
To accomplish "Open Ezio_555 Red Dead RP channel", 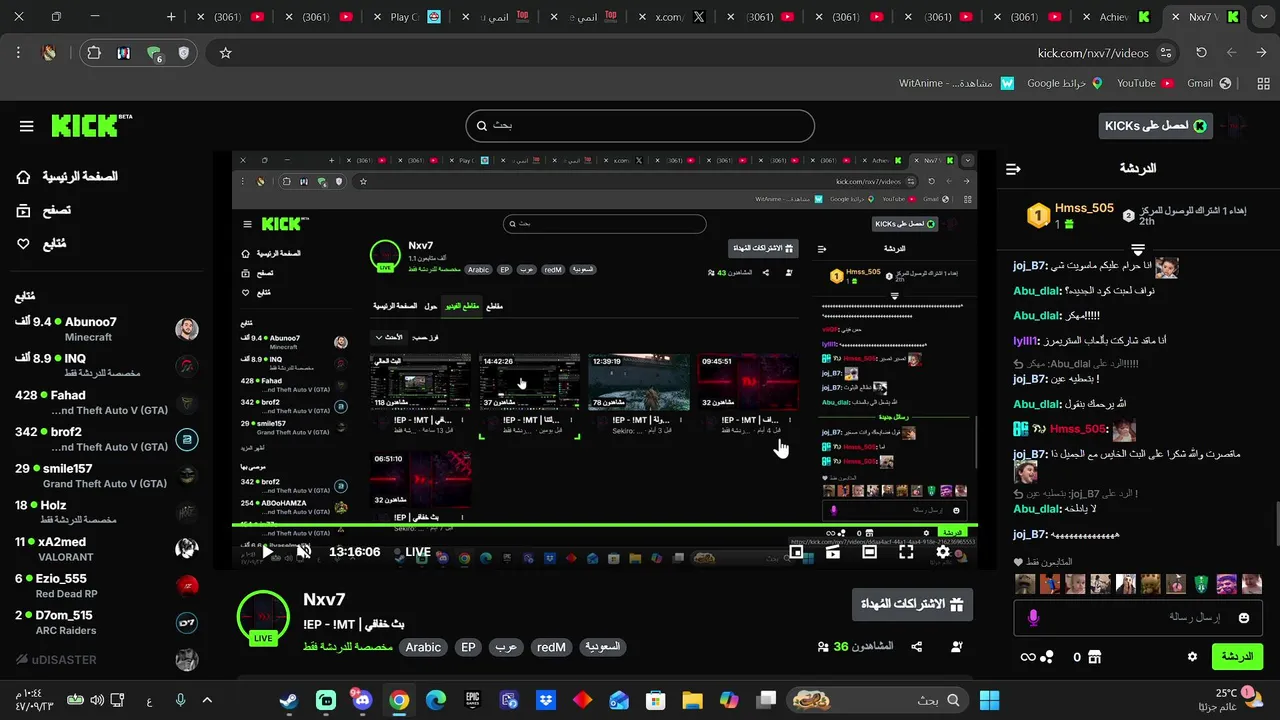I will [x=107, y=586].
